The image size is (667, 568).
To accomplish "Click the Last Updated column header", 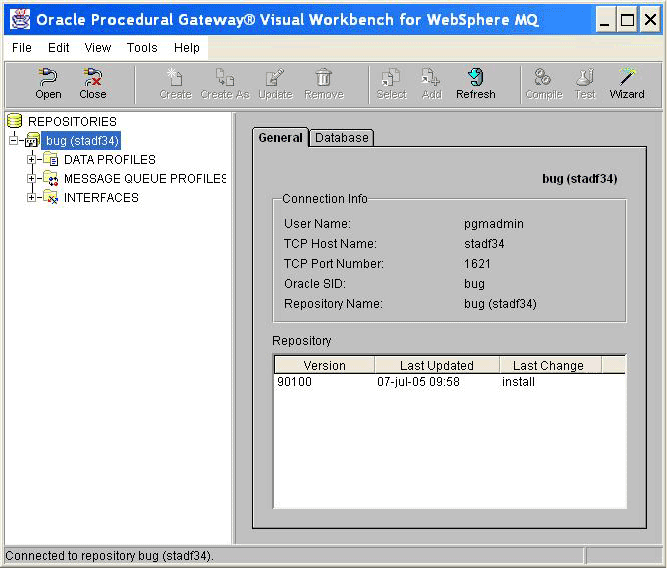I will click(x=436, y=365).
